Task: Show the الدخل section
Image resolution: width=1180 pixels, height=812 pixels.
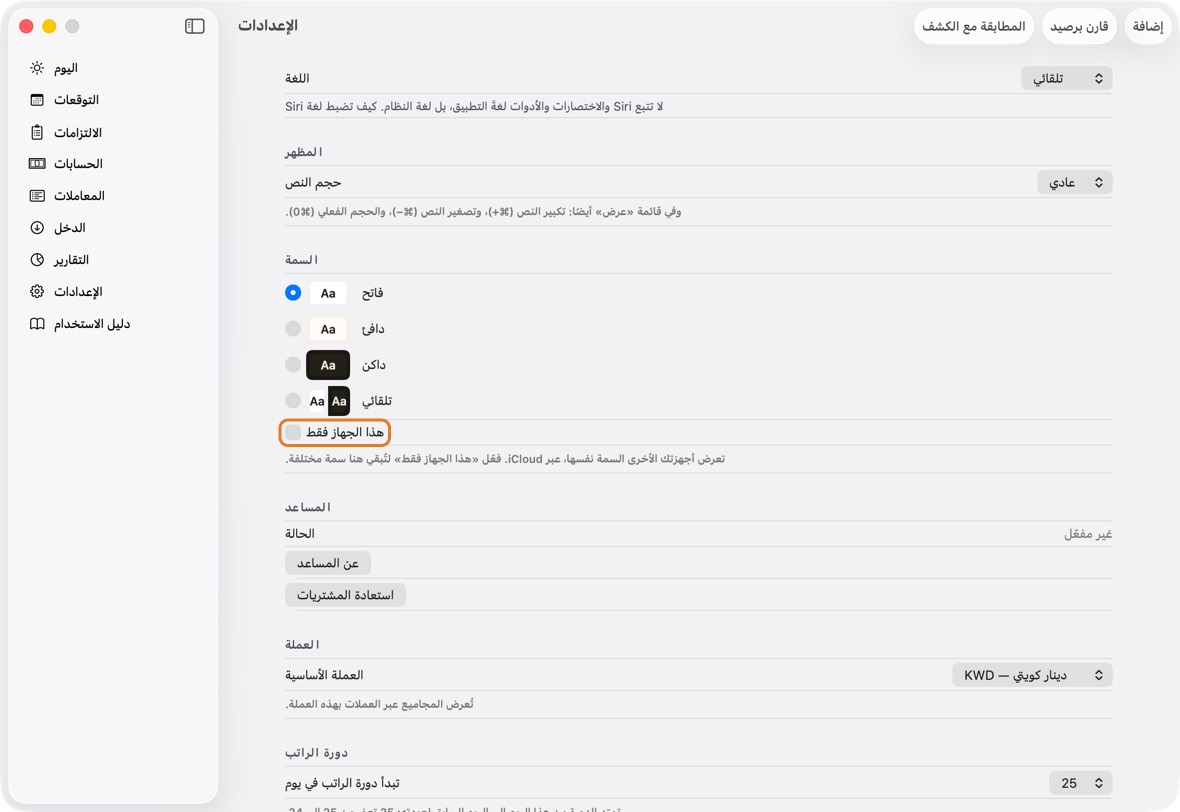Action: tap(113, 228)
